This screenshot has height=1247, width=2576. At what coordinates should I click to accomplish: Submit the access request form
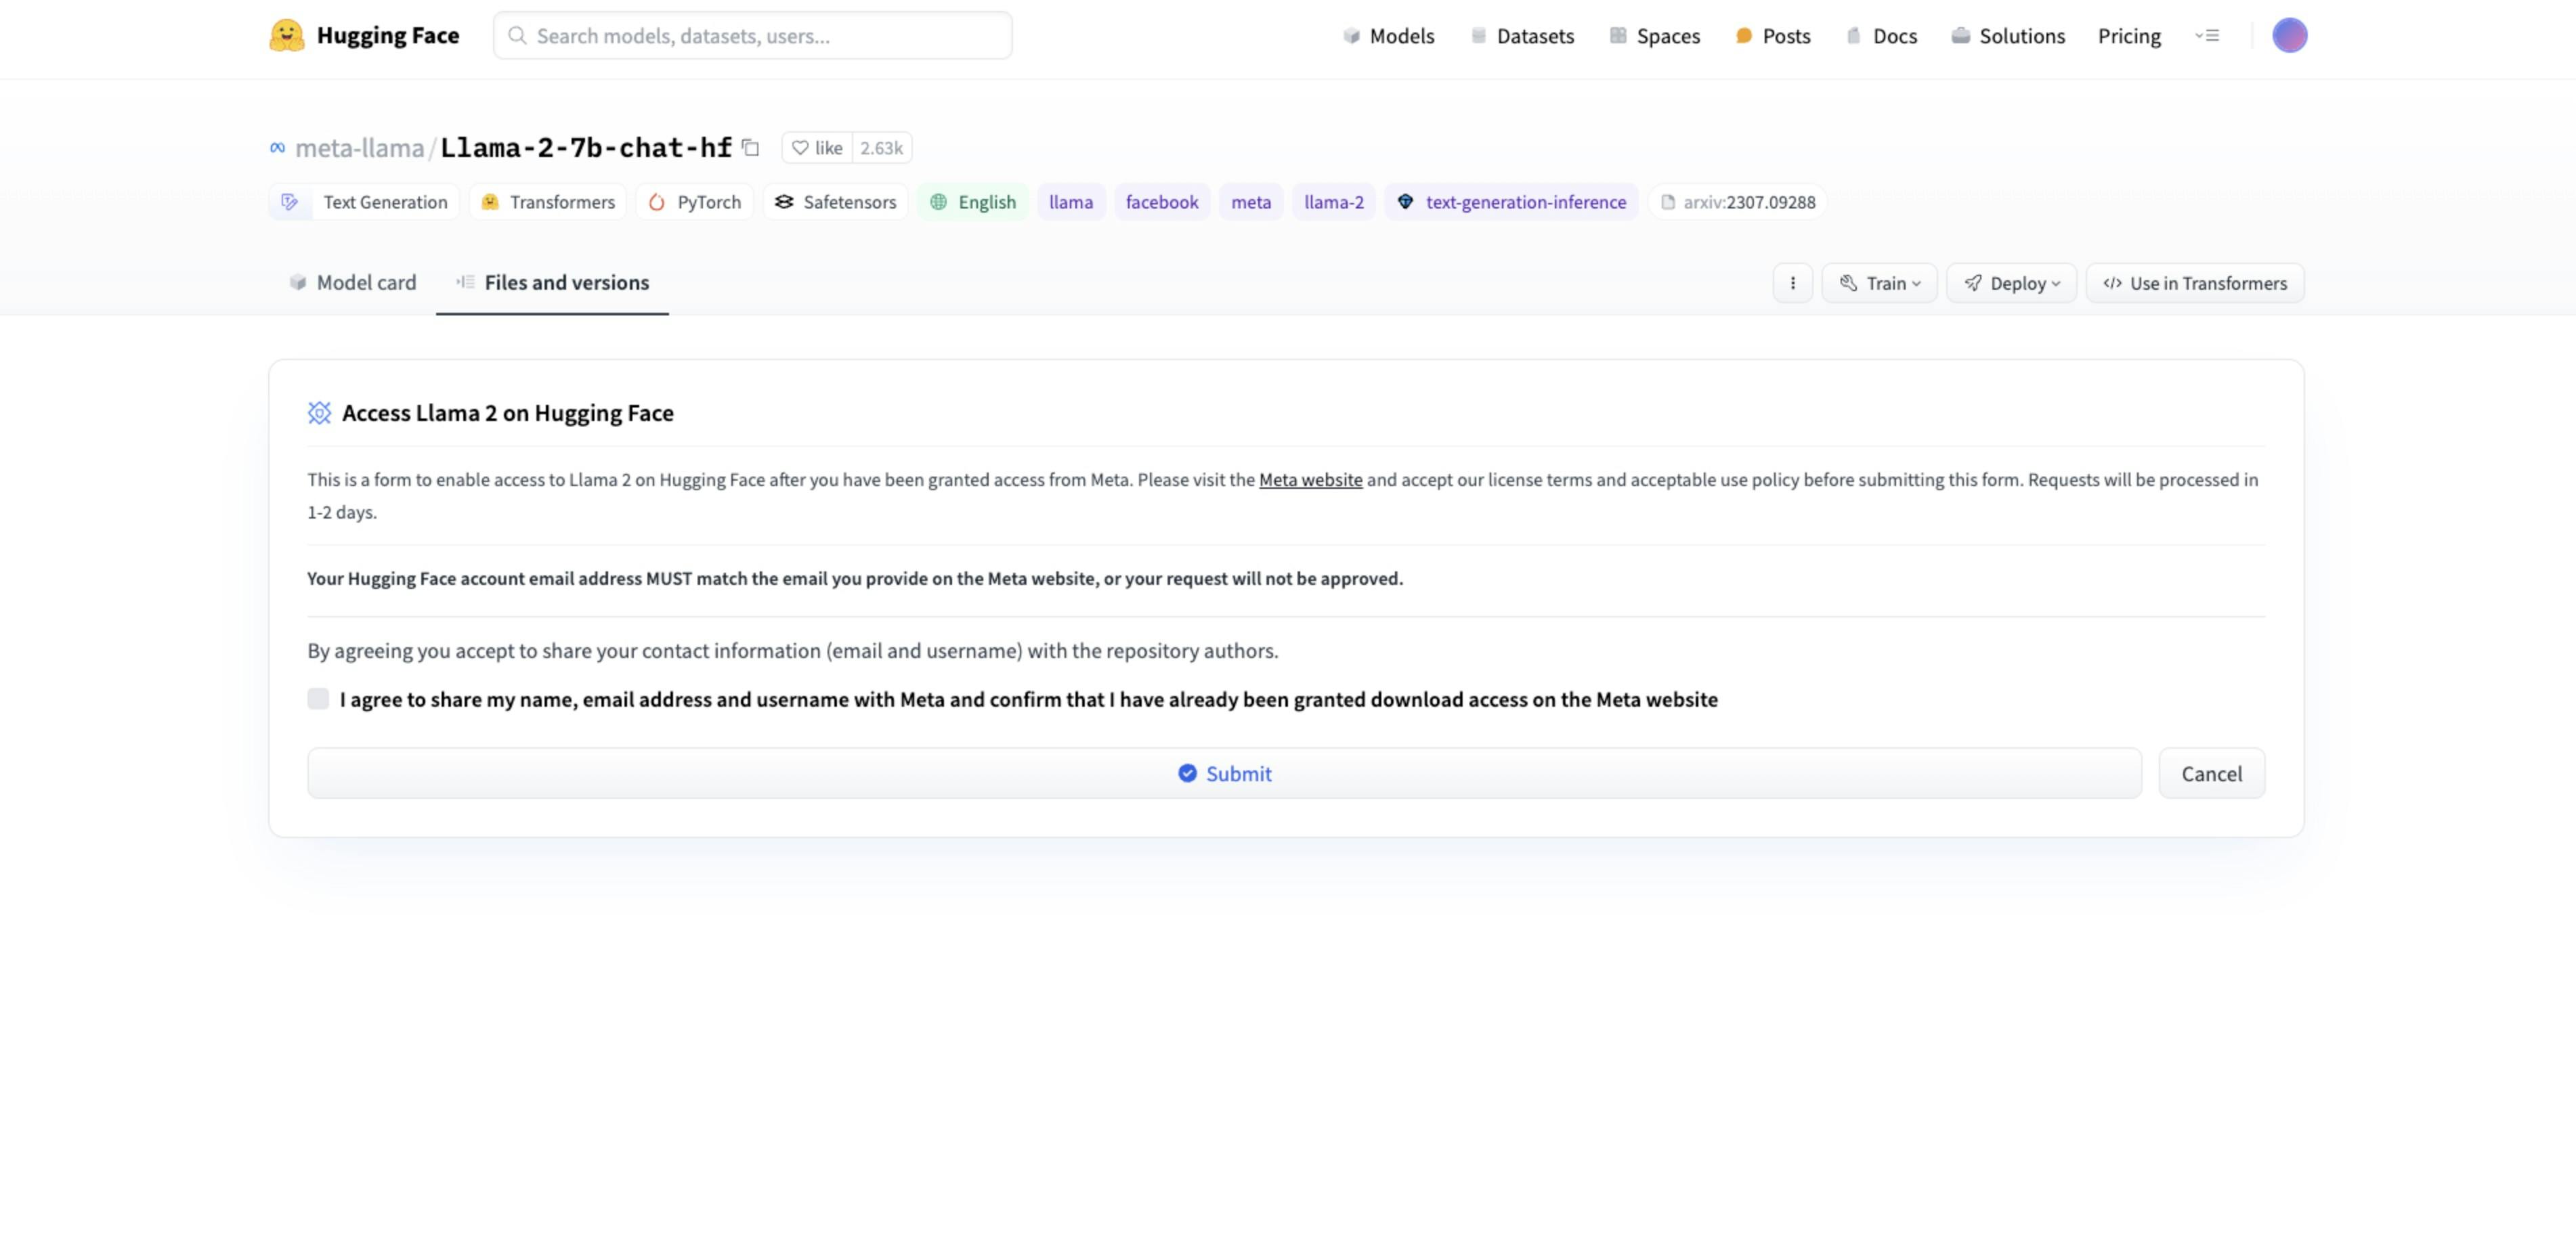pyautogui.click(x=1224, y=773)
